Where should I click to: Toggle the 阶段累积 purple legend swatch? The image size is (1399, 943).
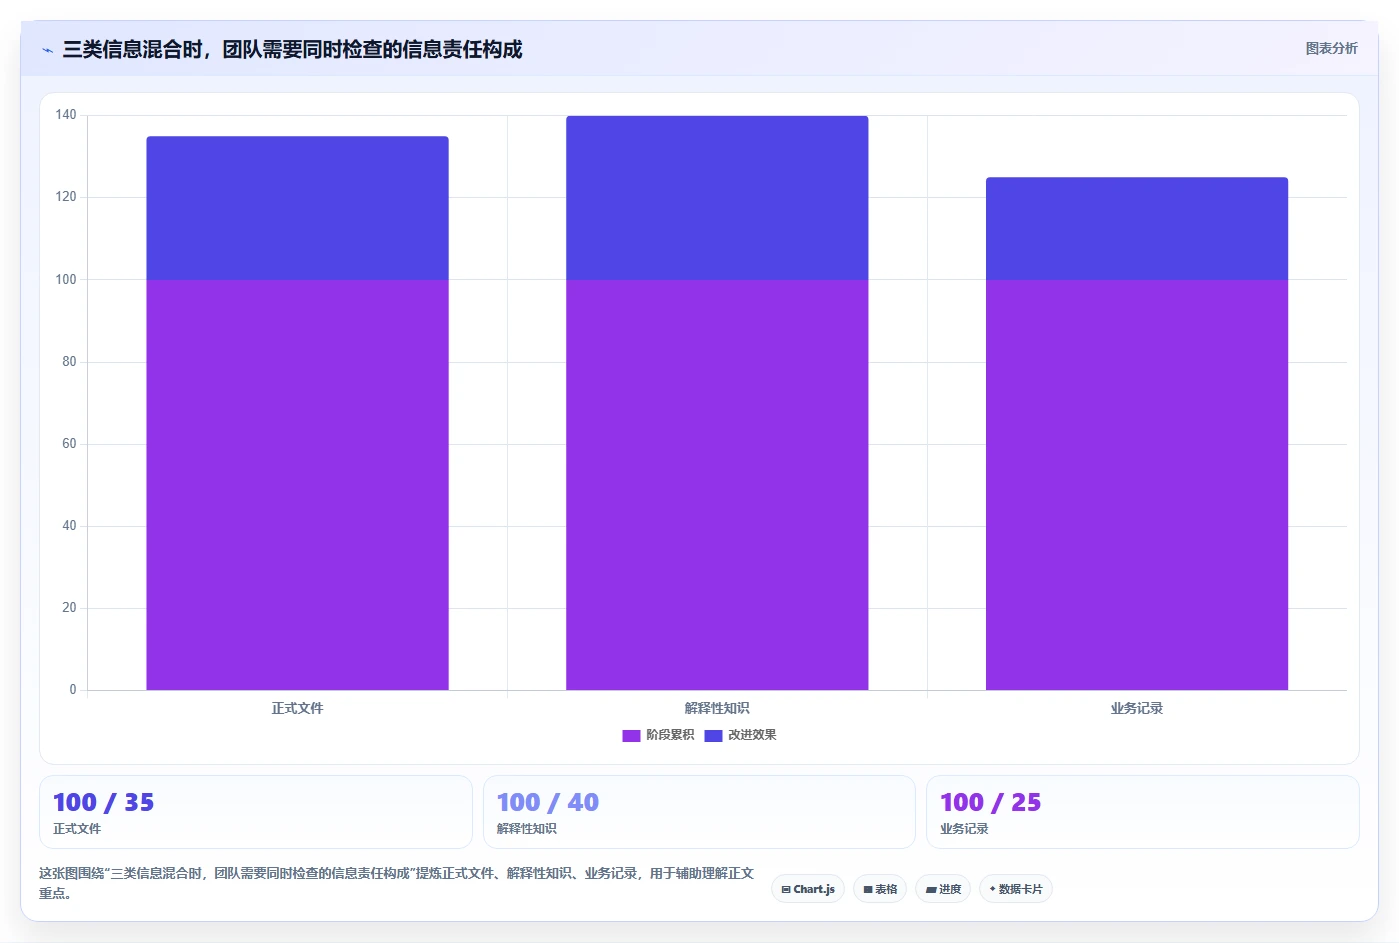[631, 735]
